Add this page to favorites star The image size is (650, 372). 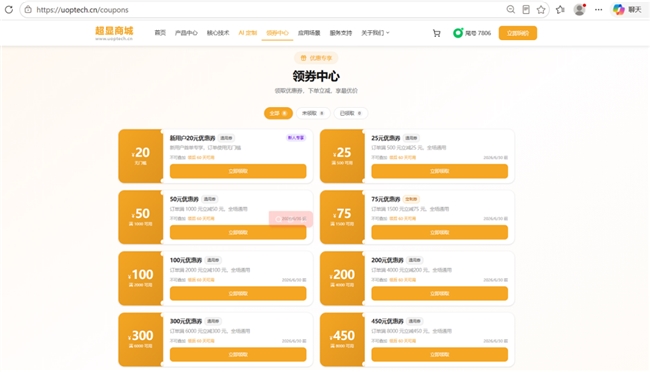pyautogui.click(x=541, y=10)
